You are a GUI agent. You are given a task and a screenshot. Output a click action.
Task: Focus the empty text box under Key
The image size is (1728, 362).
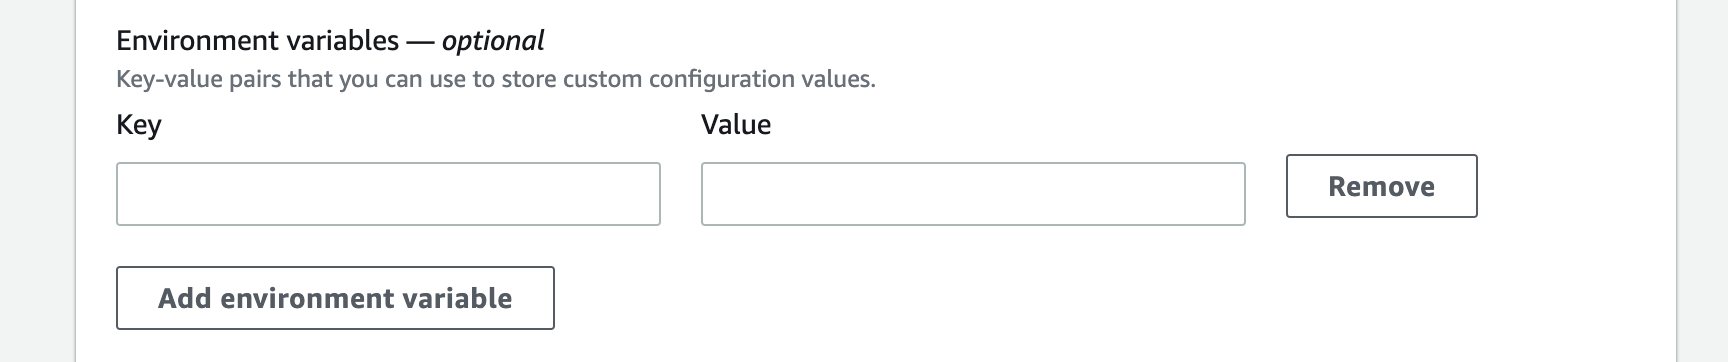coord(388,194)
